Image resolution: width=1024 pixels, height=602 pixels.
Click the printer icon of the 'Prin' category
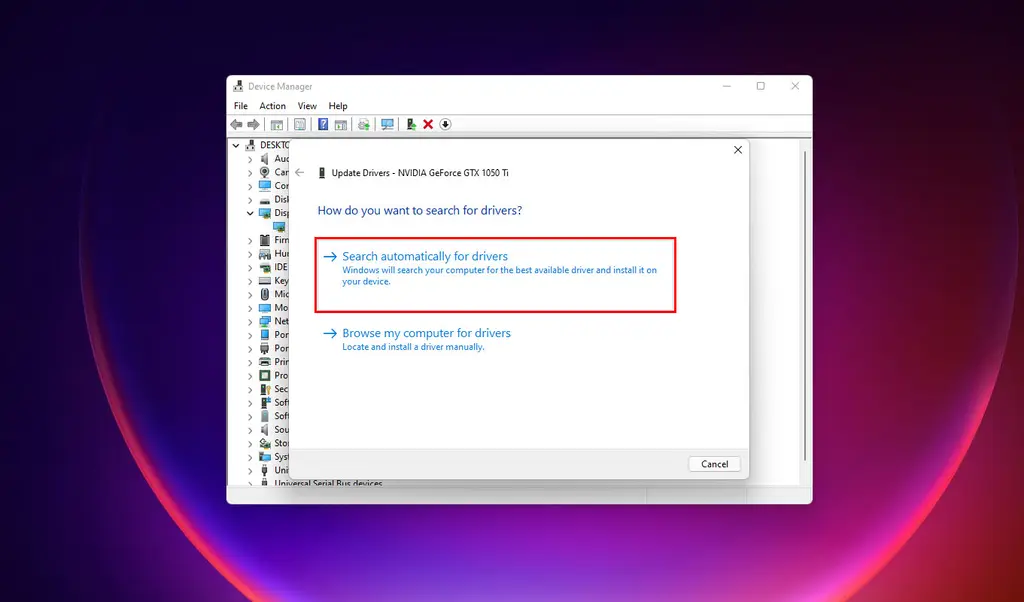coord(264,362)
